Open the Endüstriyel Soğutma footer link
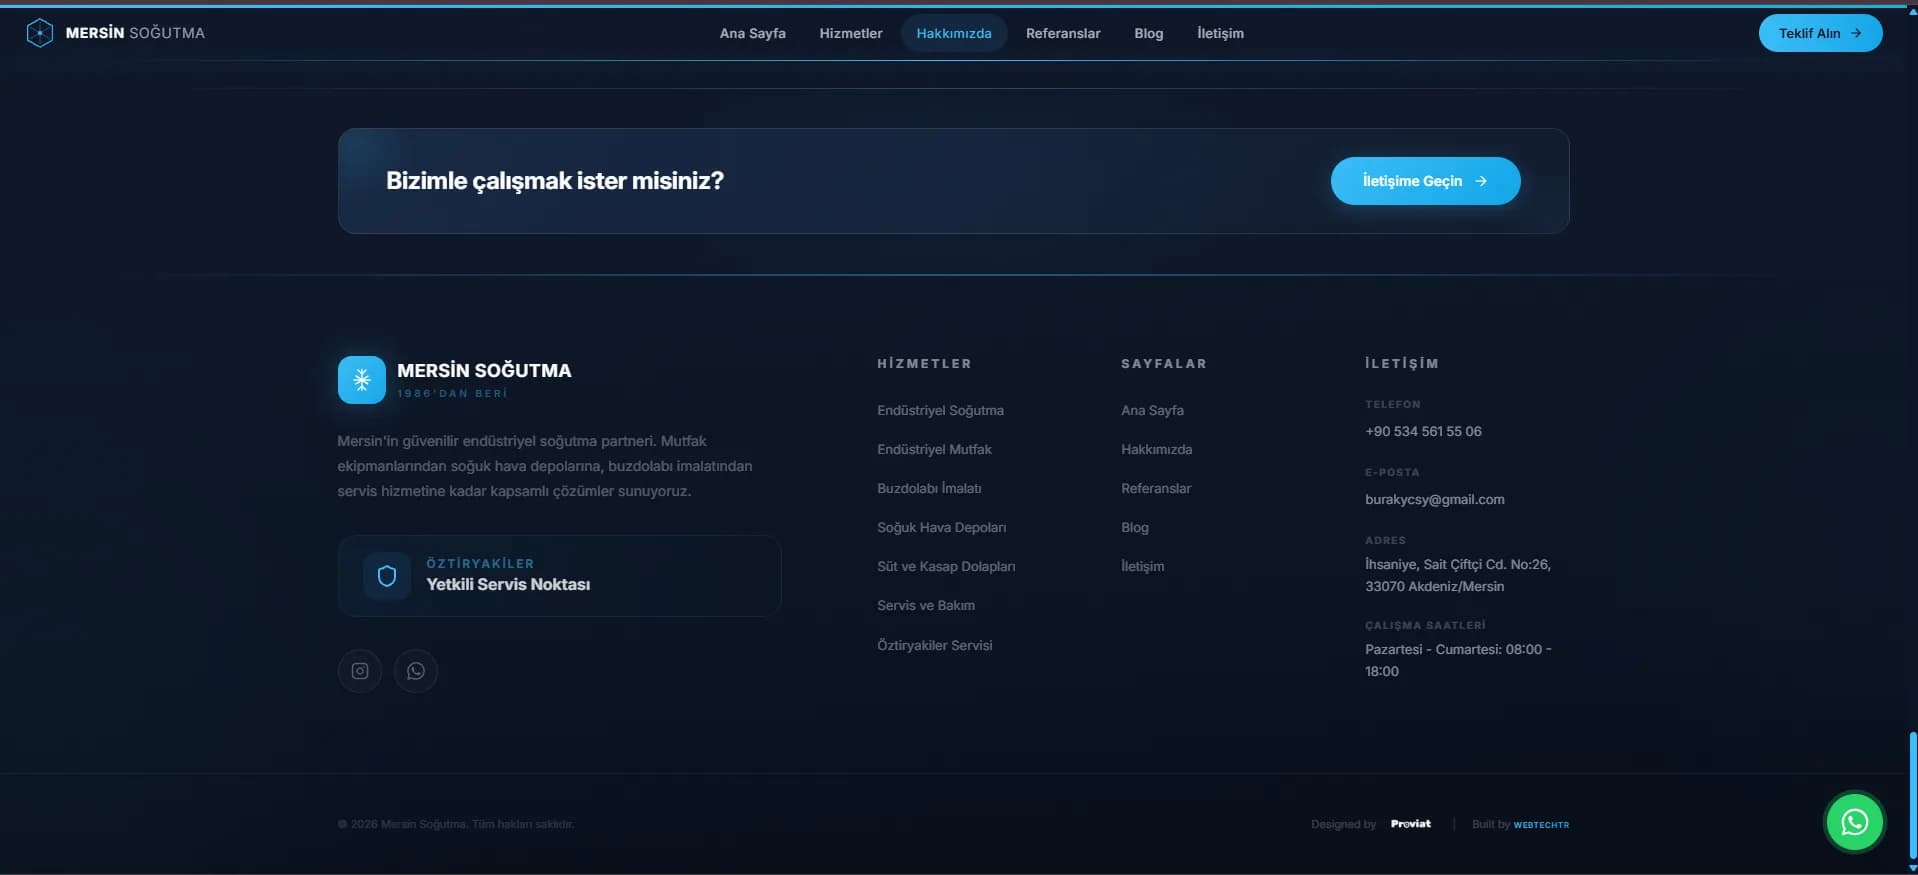The width and height of the screenshot is (1918, 875). click(x=941, y=410)
